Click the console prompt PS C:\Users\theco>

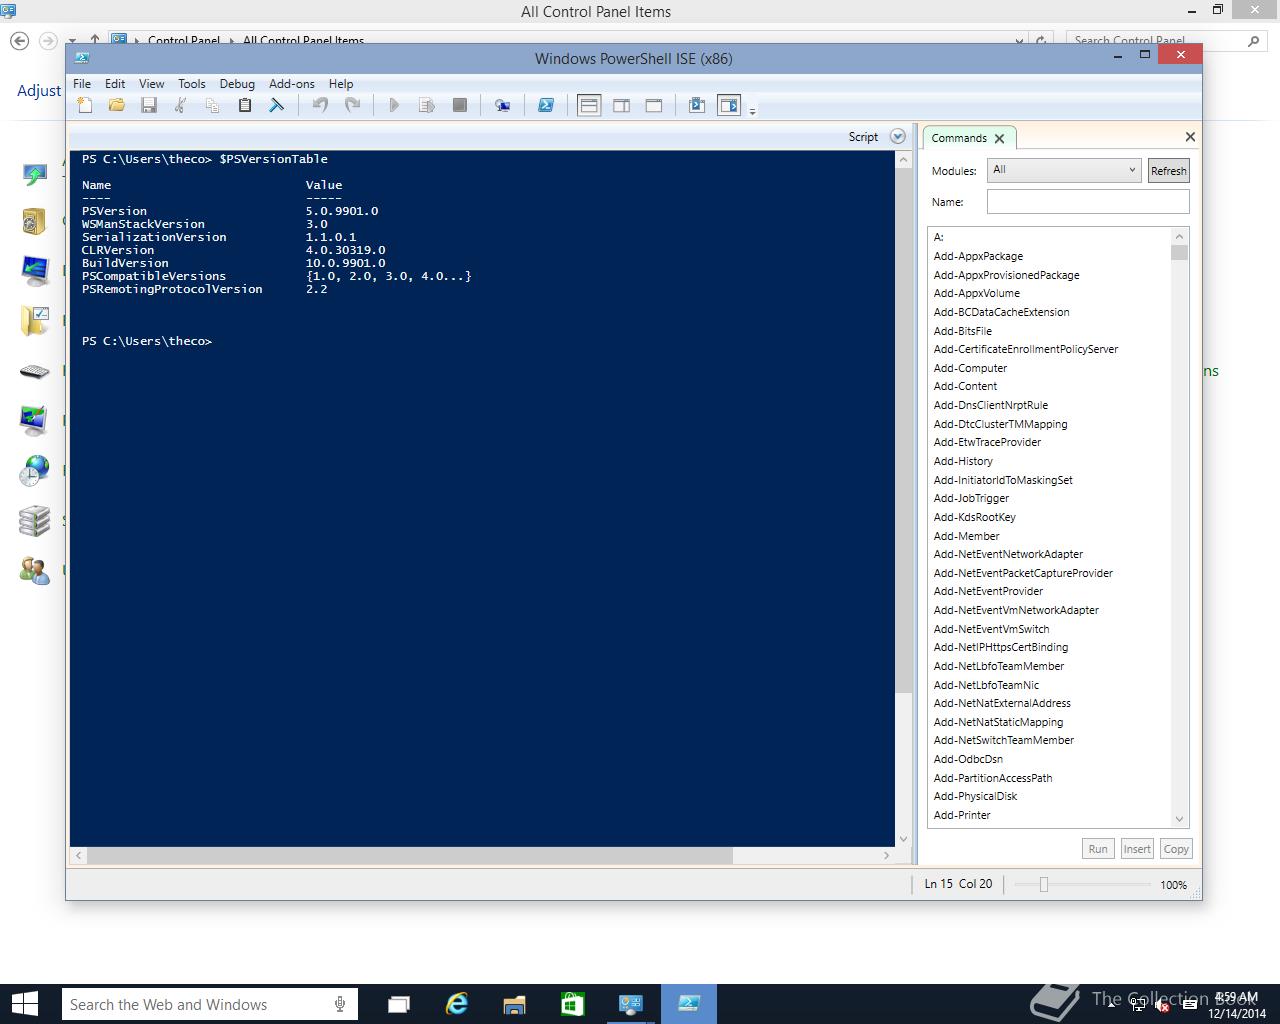click(147, 341)
